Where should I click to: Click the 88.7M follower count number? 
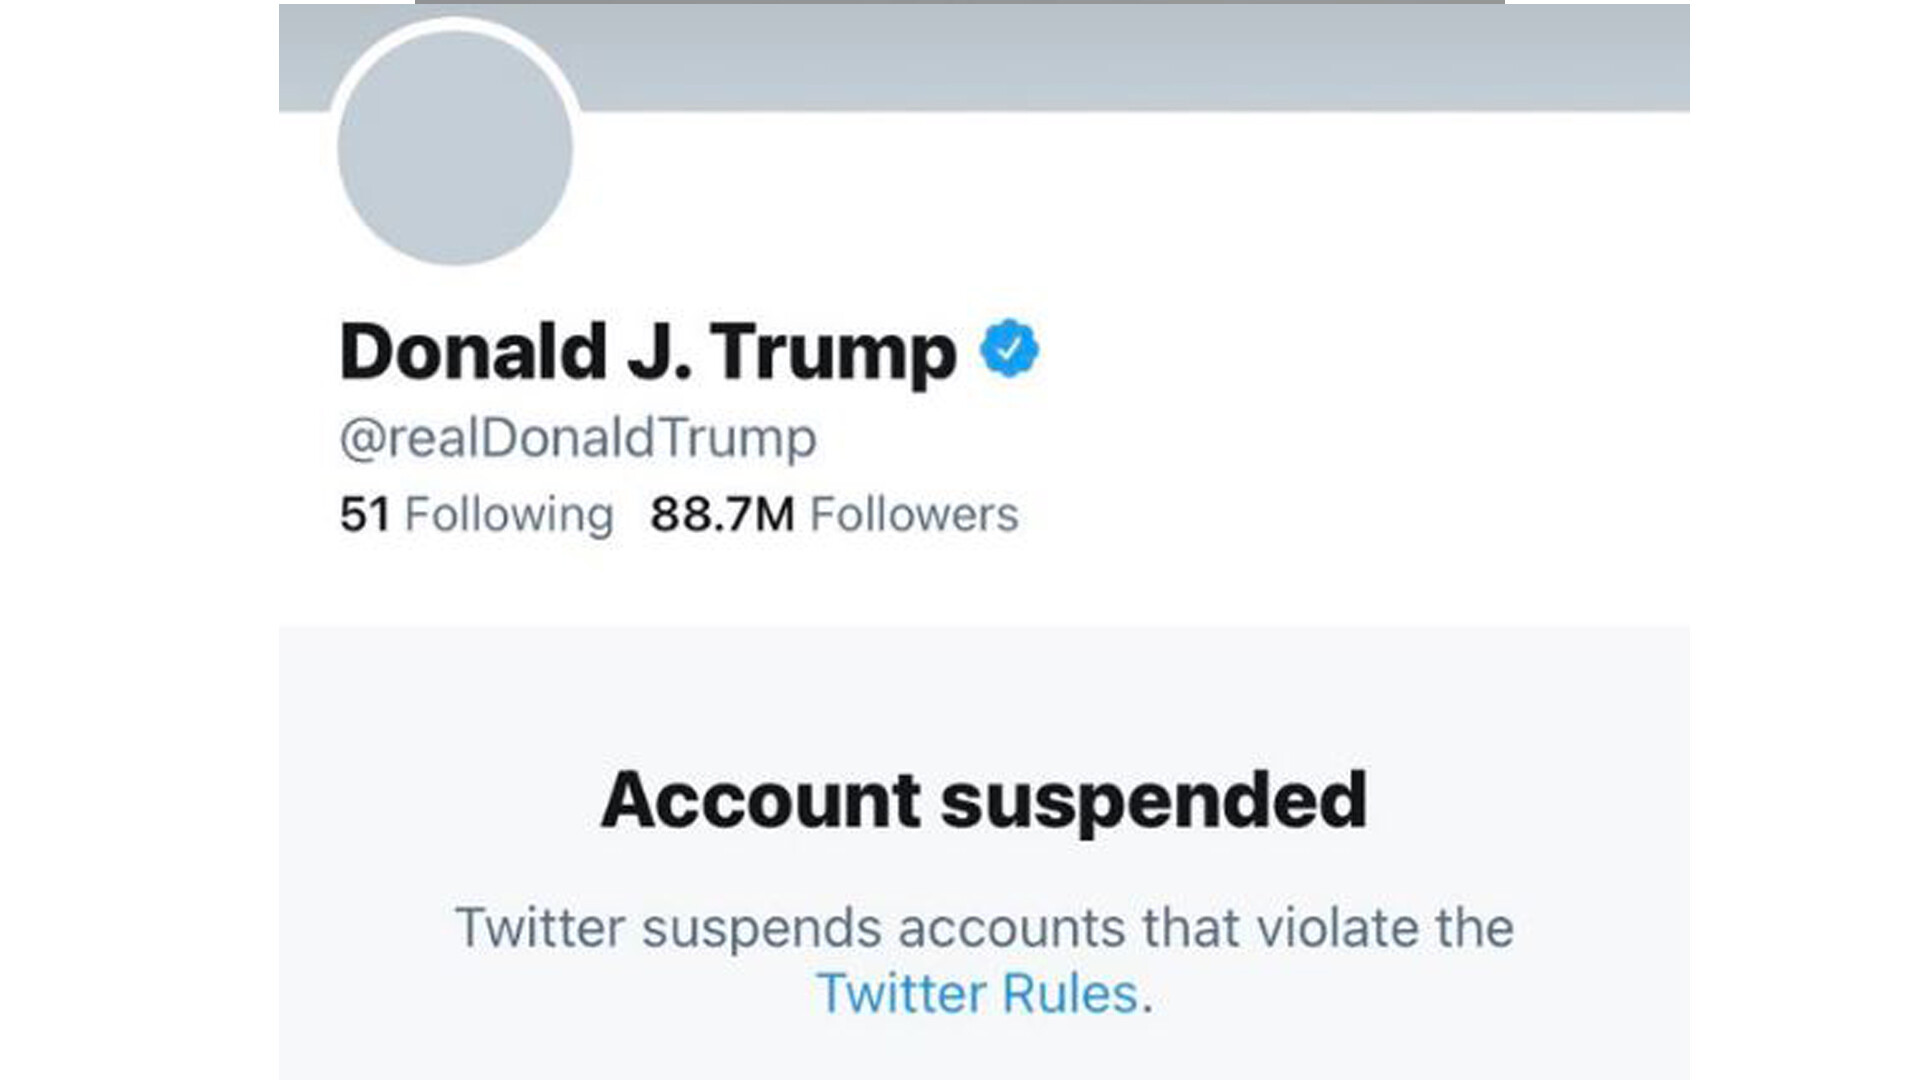click(722, 515)
